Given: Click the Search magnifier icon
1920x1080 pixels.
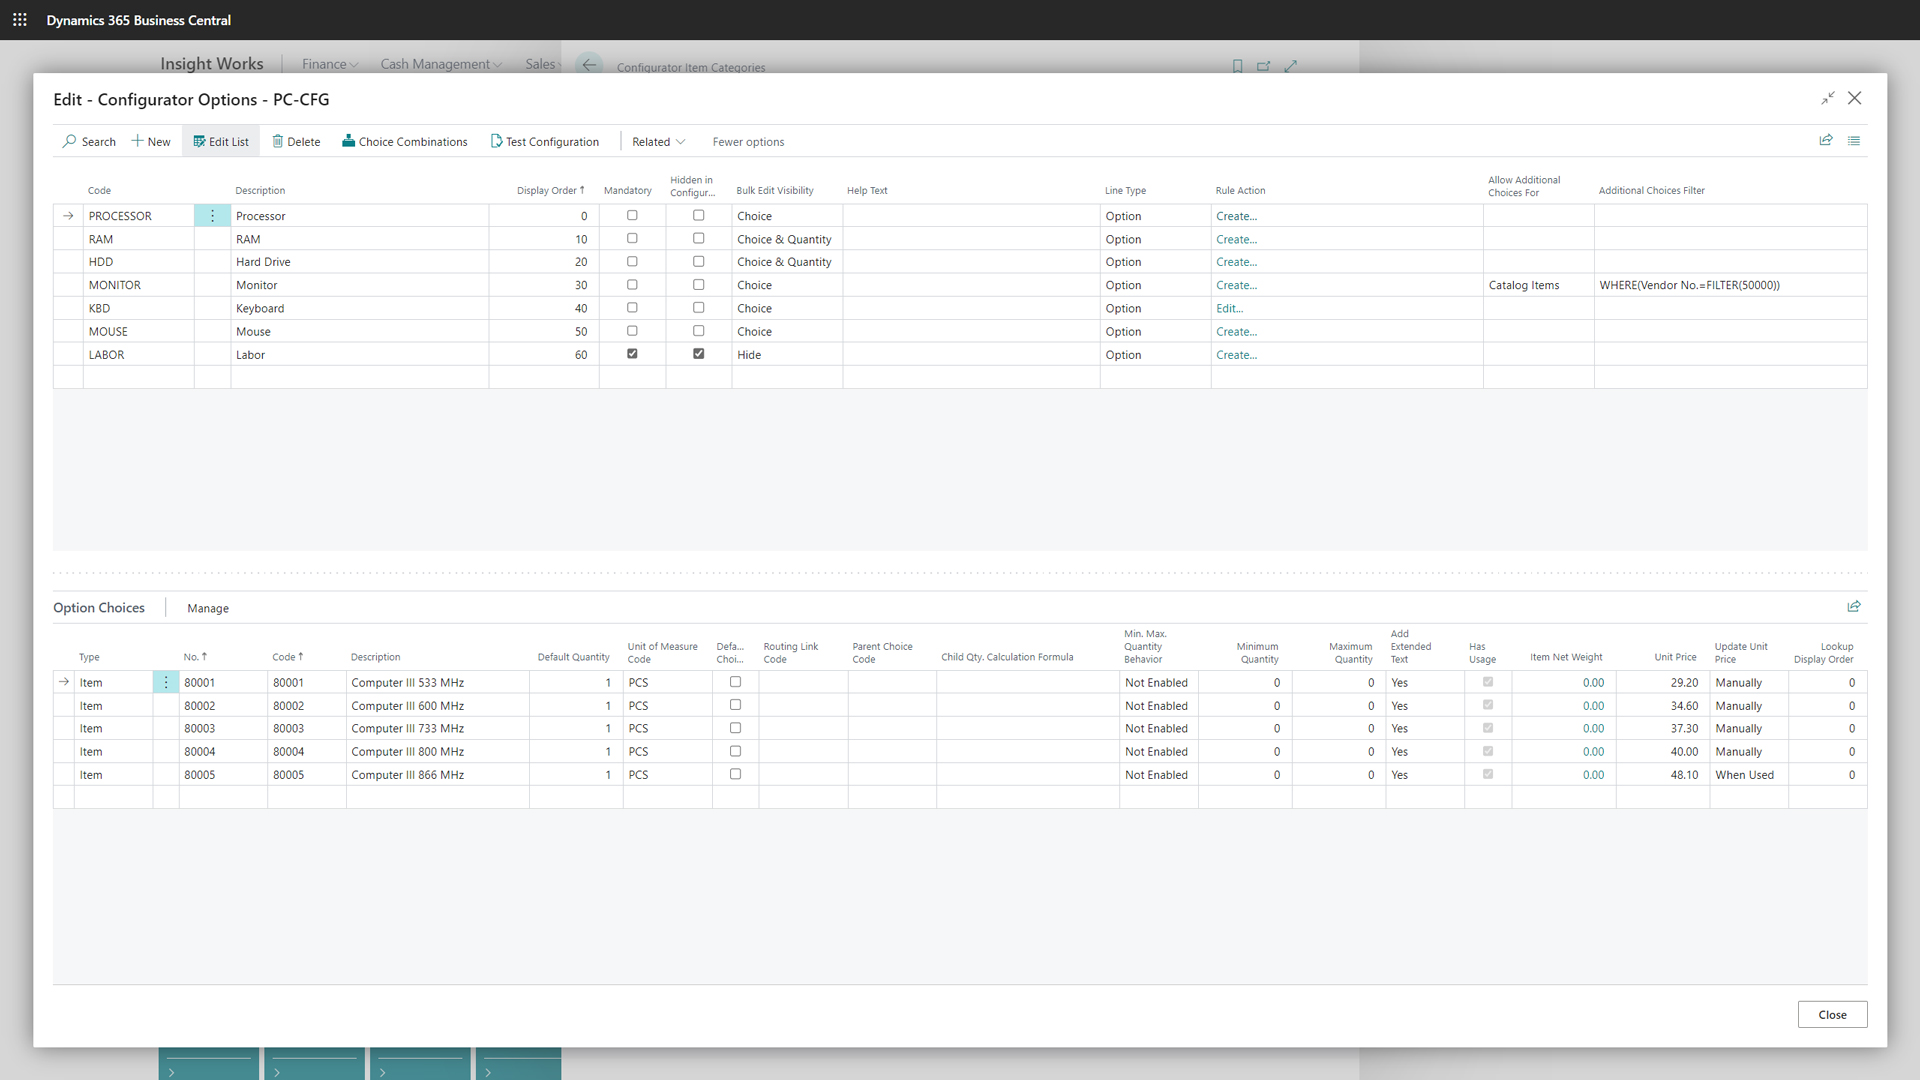Looking at the screenshot, I should 69,141.
